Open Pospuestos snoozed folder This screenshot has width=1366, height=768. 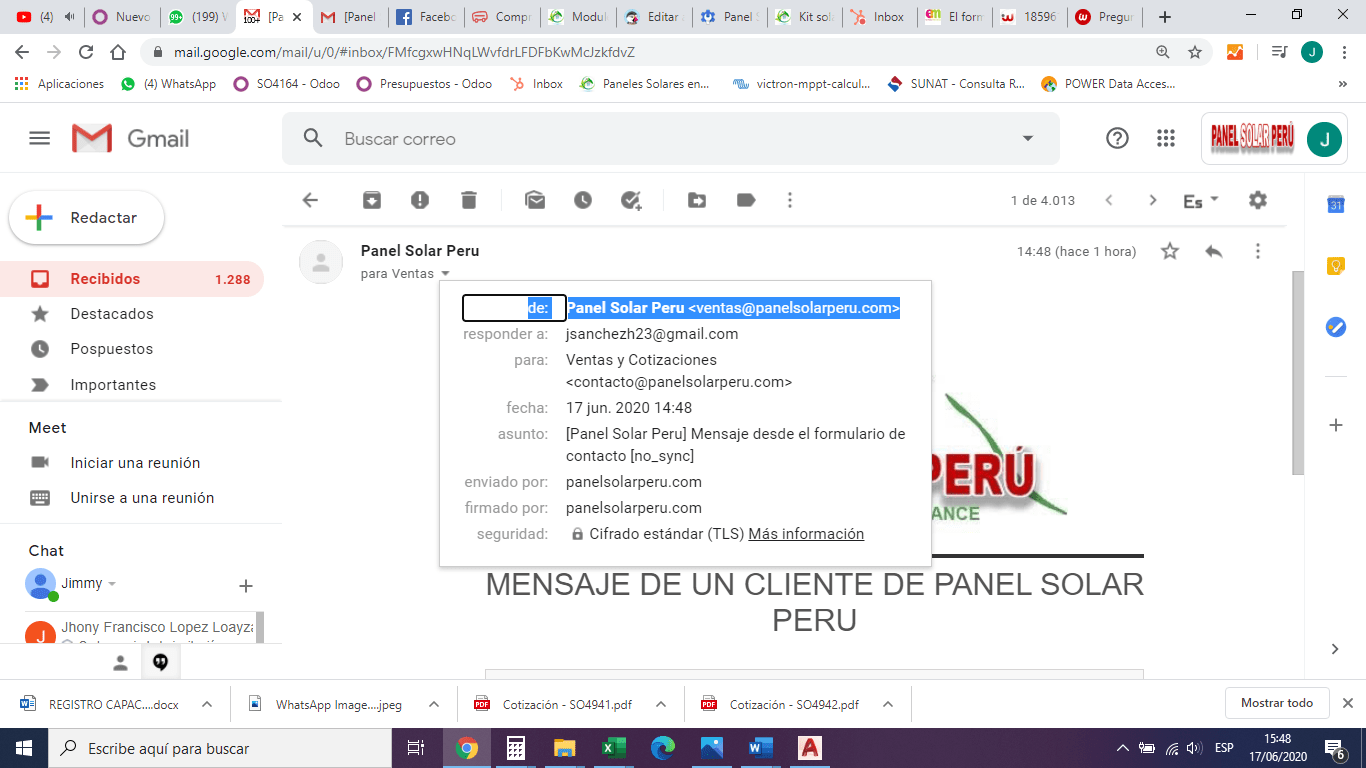click(132, 349)
